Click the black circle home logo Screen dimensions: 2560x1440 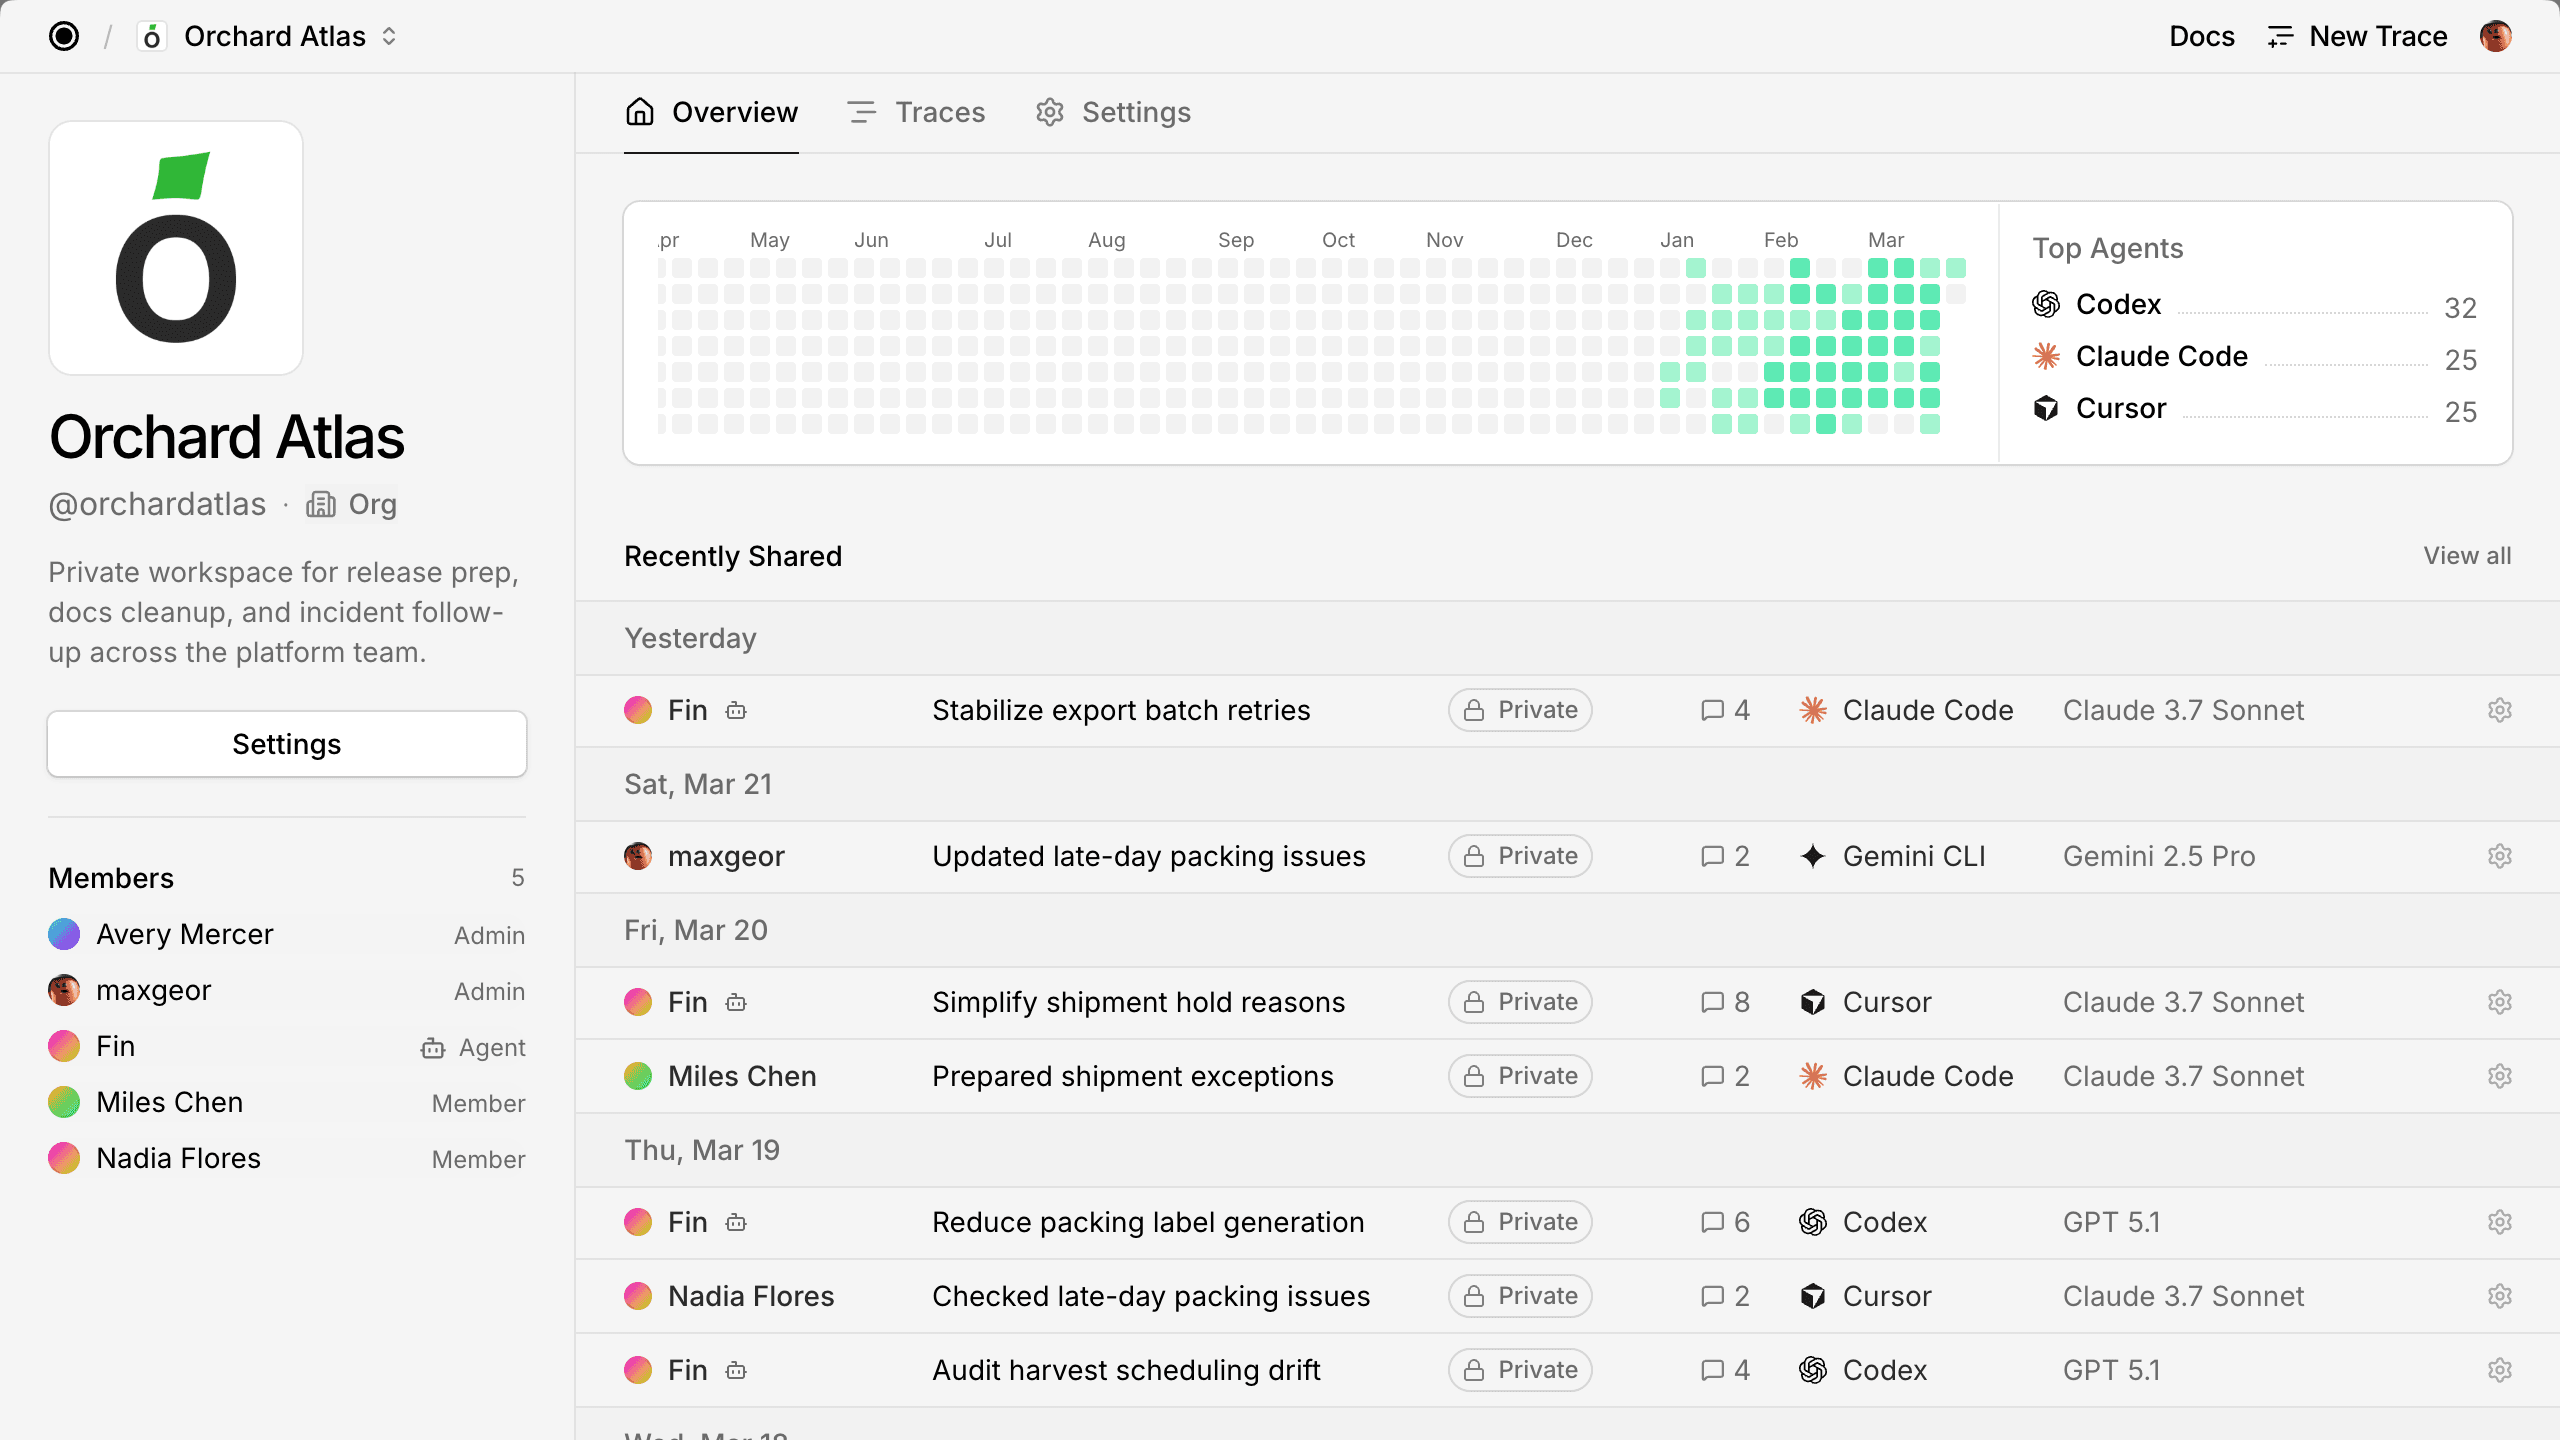[x=64, y=36]
